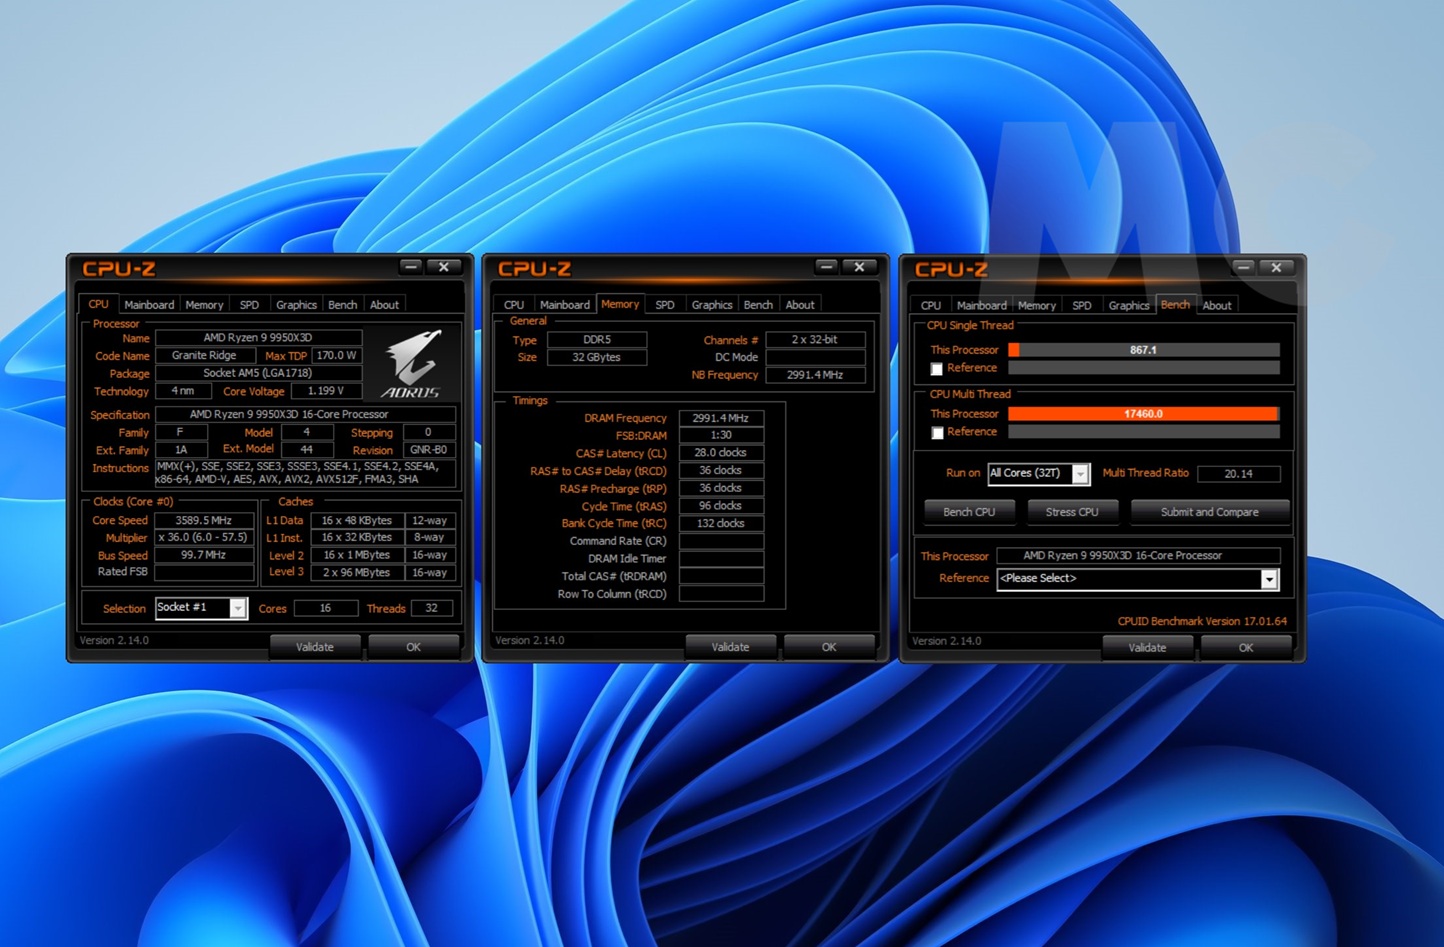Switch to Mainboard tab in the processor window
1444x947 pixels.
[x=149, y=305]
